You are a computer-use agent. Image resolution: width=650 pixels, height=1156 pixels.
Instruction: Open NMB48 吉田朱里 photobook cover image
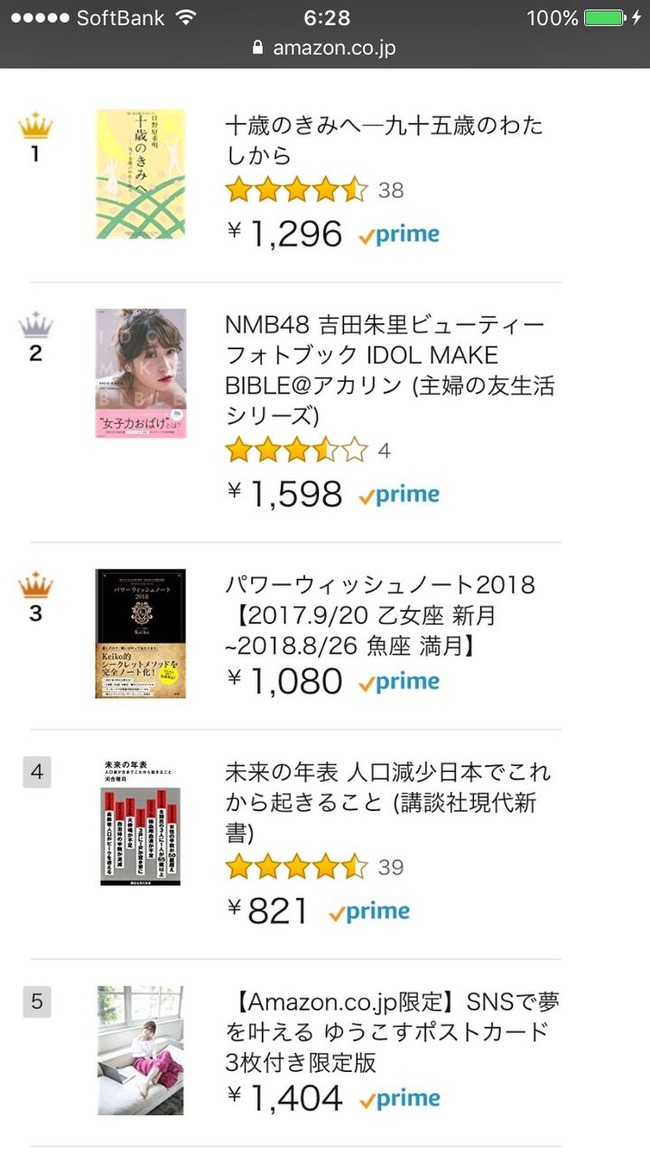click(x=140, y=373)
